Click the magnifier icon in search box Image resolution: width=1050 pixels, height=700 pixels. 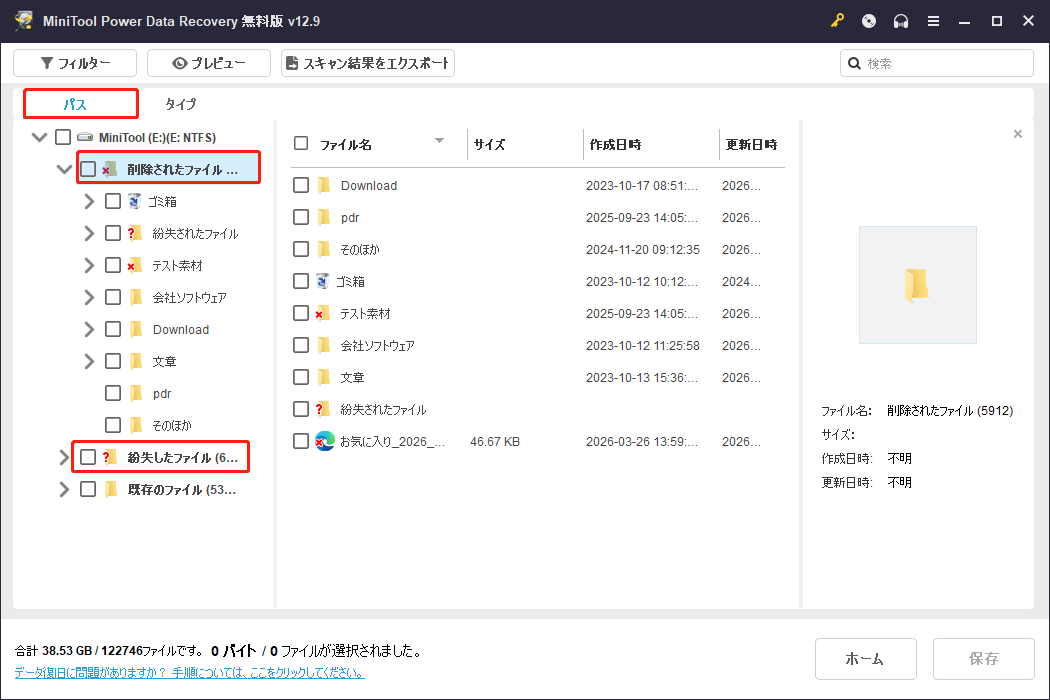coord(854,63)
